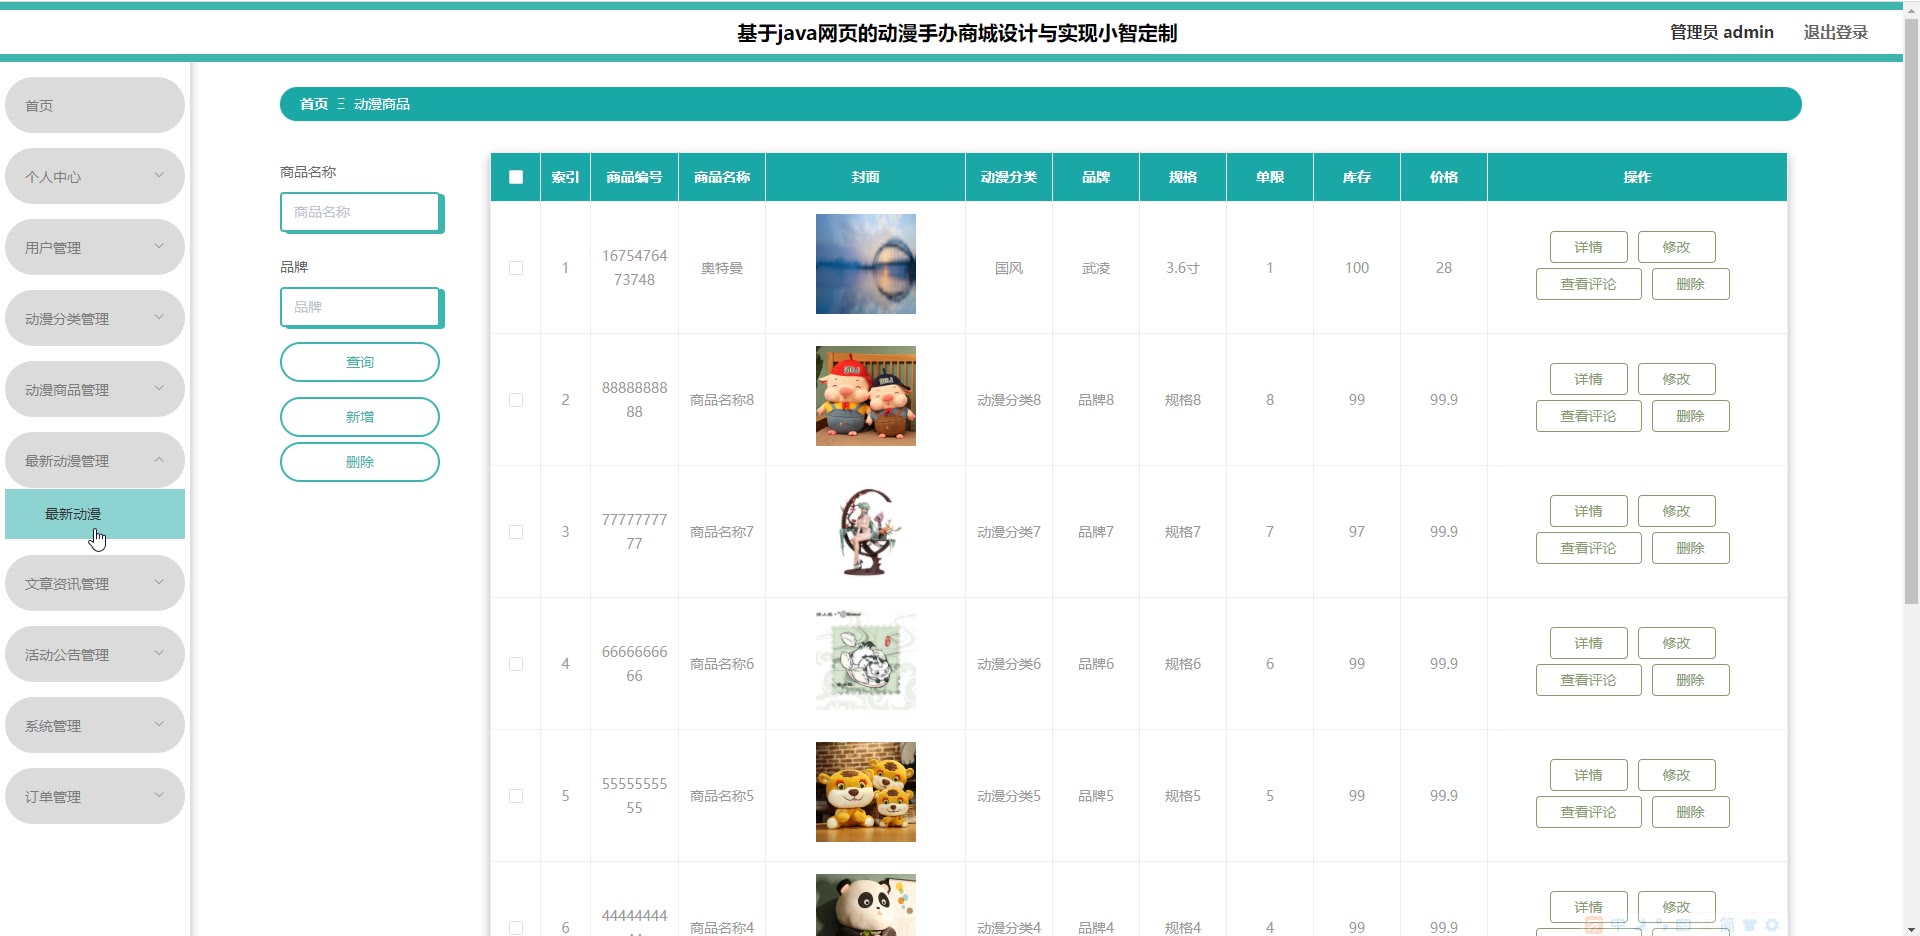Check the row checkbox for 商品名称7

point(516,532)
